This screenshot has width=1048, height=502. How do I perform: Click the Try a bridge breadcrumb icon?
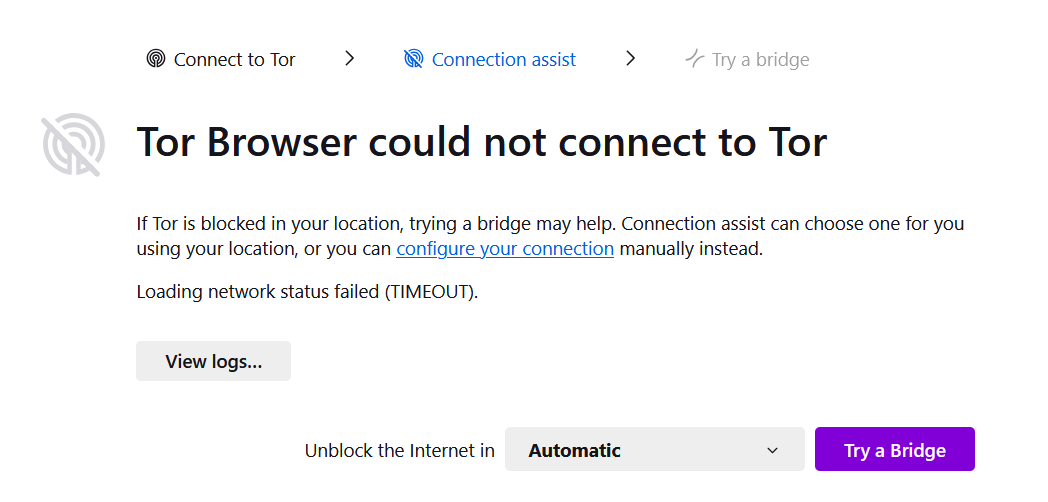pyautogui.click(x=694, y=59)
